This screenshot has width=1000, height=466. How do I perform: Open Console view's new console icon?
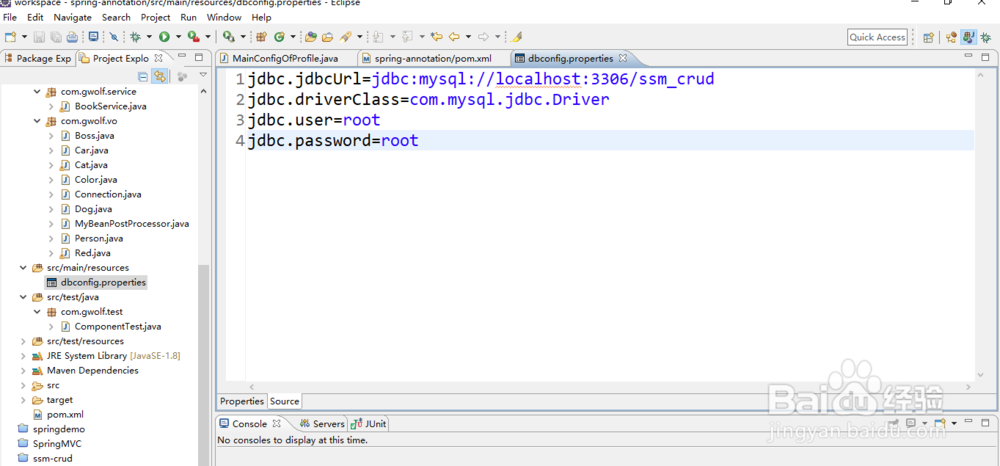pyautogui.click(x=939, y=423)
